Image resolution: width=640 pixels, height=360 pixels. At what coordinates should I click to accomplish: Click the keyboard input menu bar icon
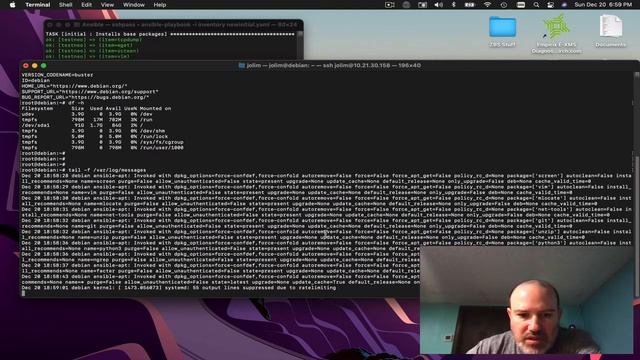click(521, 5)
